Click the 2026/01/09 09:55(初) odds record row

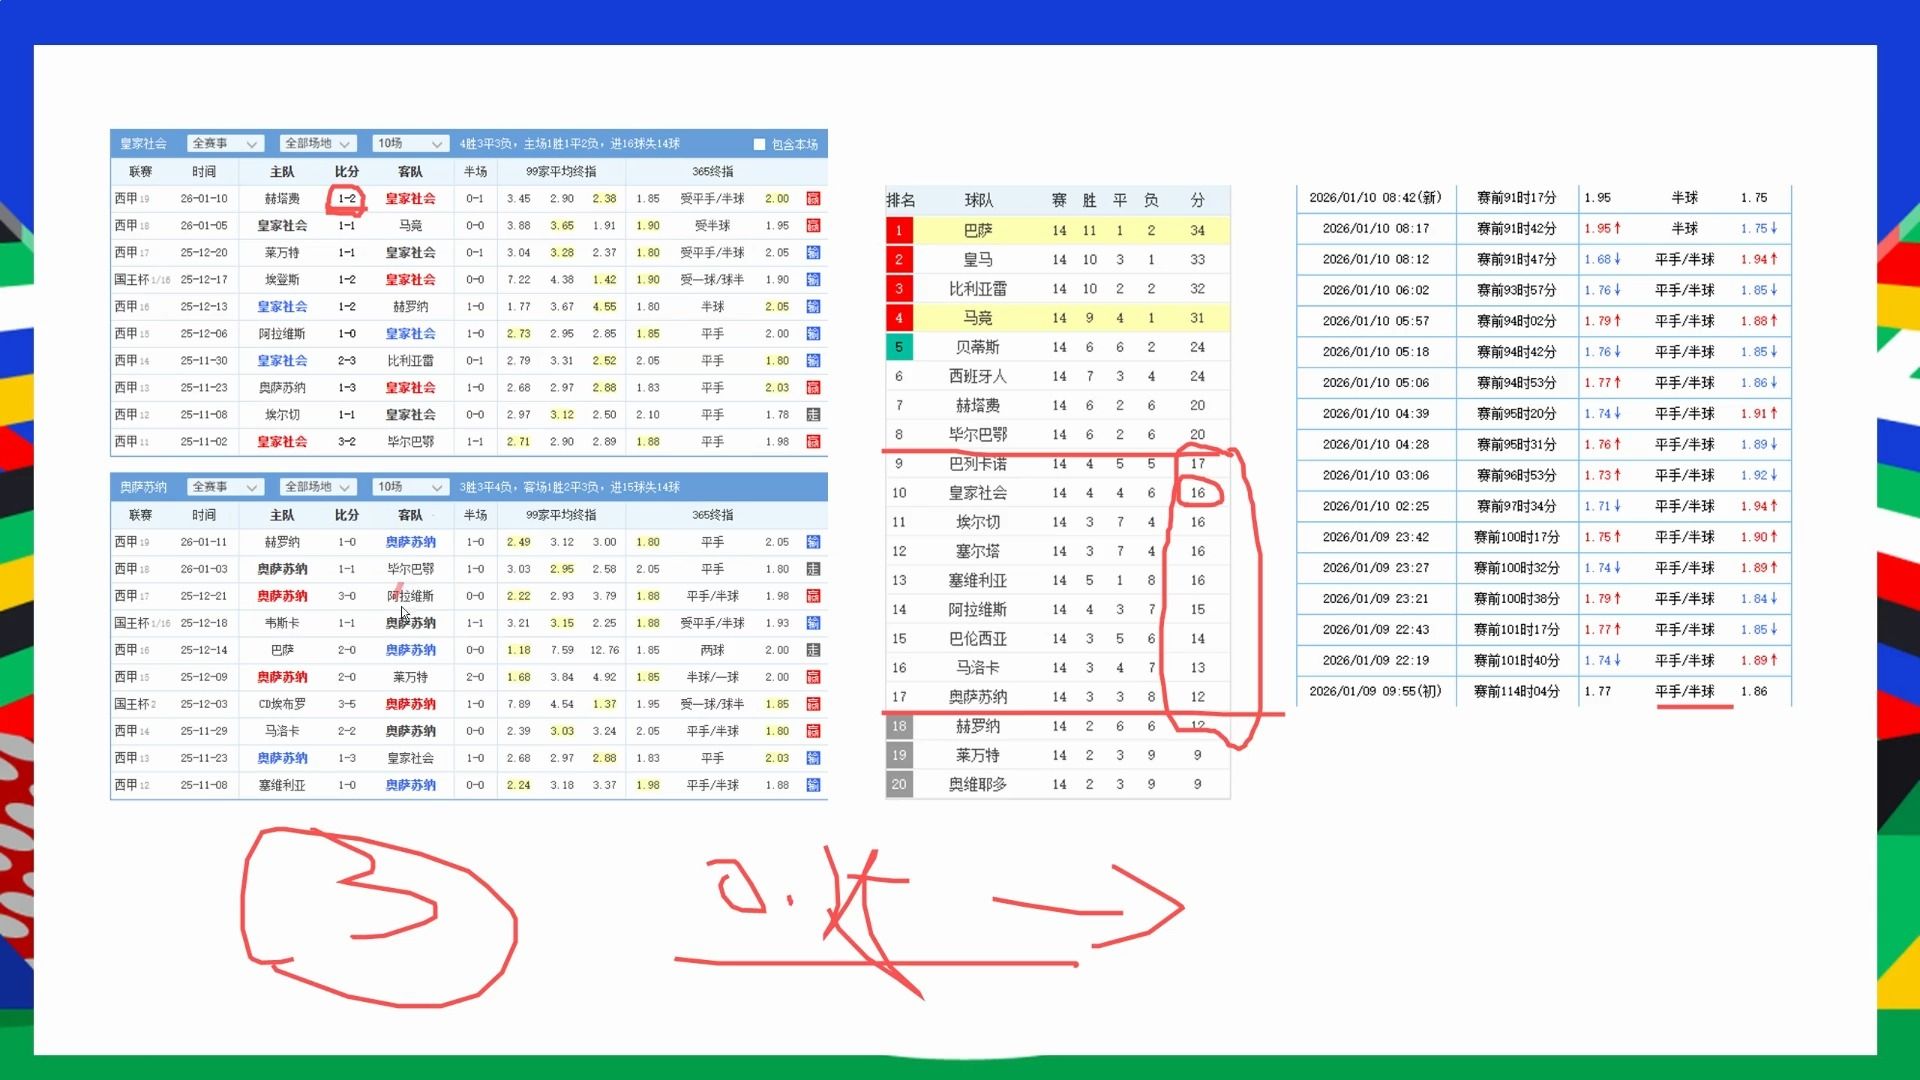(x=1375, y=691)
